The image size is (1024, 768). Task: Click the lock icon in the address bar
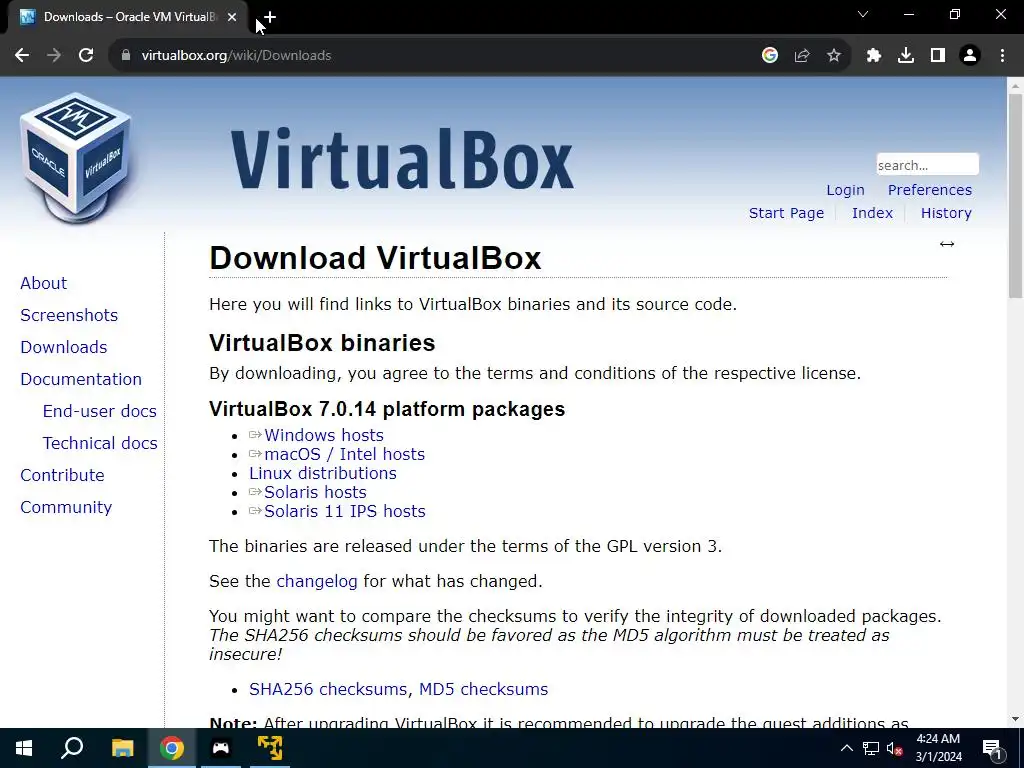tap(126, 56)
